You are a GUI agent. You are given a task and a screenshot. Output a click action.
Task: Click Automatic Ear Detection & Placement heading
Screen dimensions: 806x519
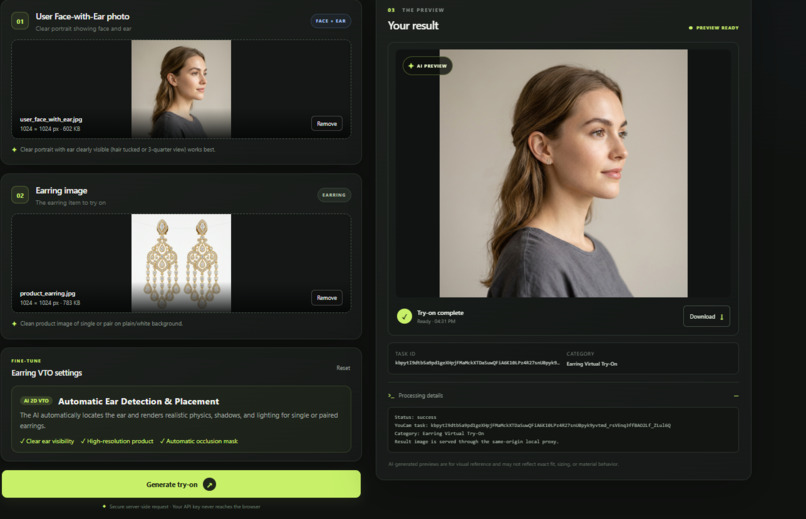tap(138, 401)
